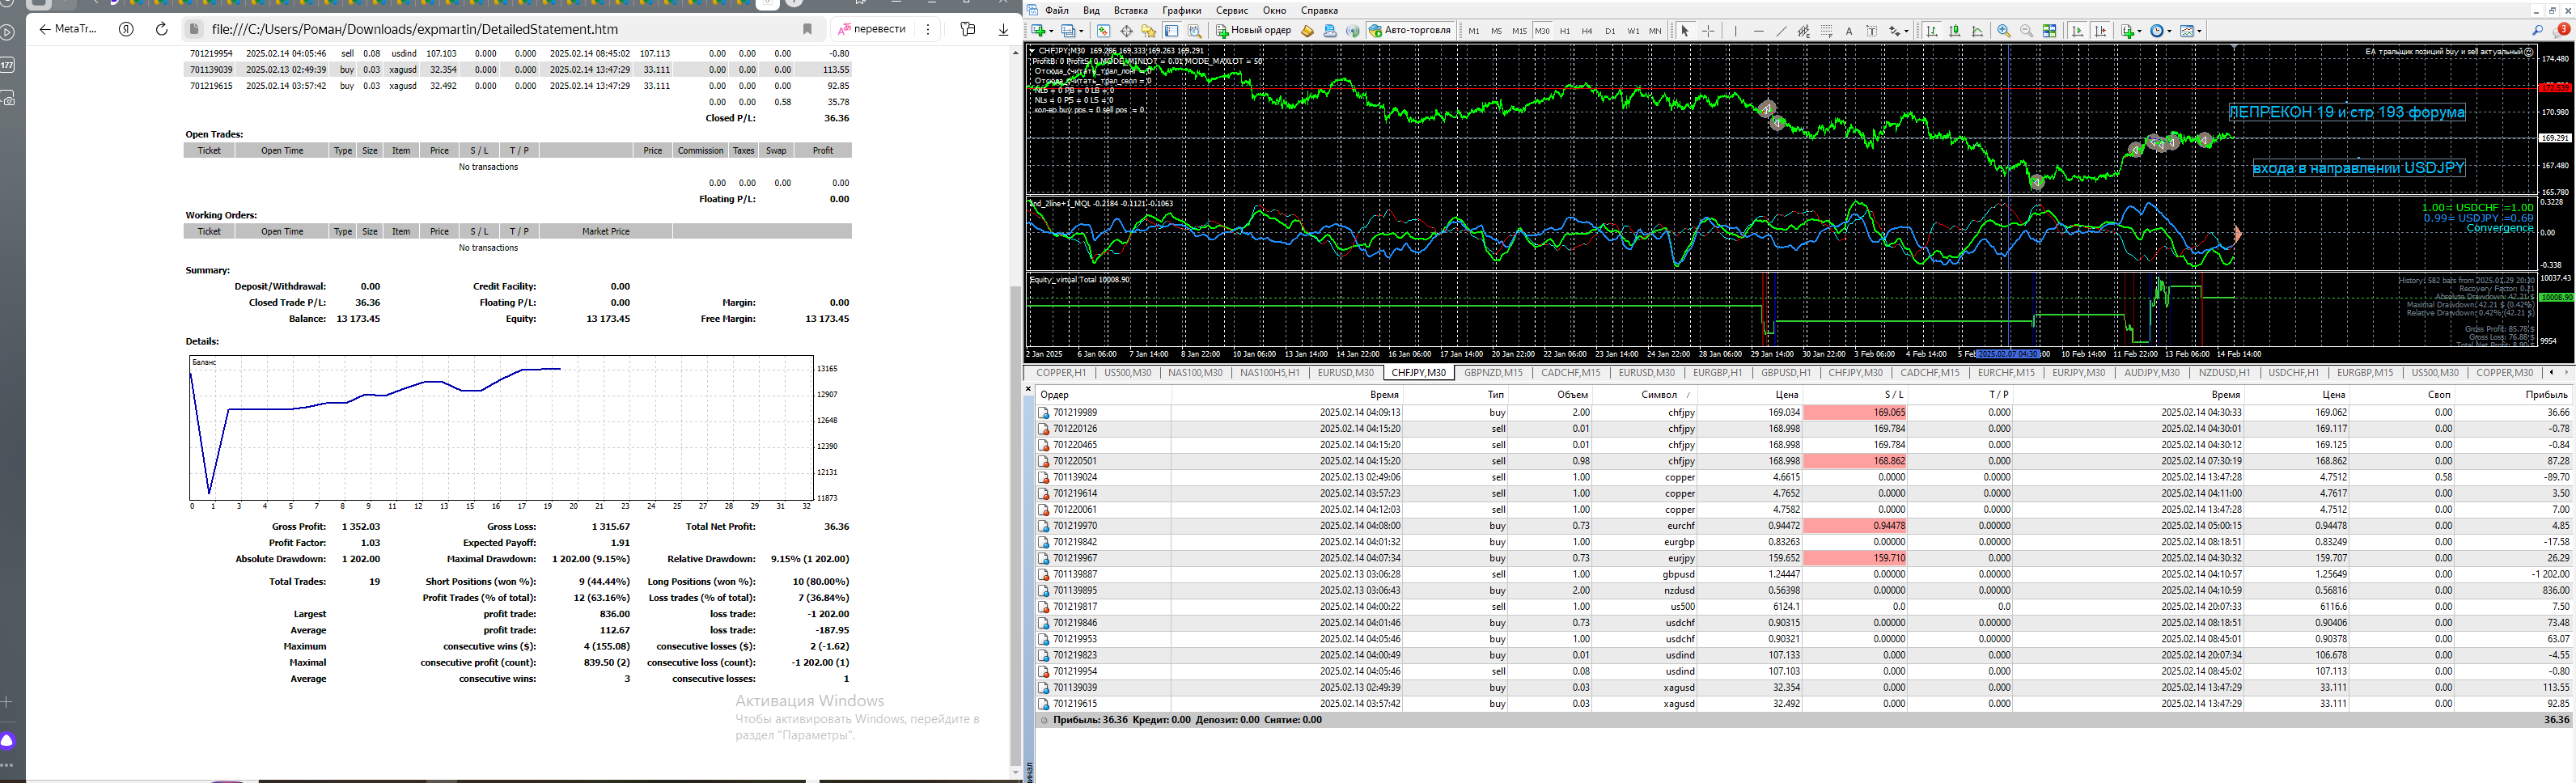Click the zoom out magnifier icon
The image size is (2576, 783).
coord(2027,31)
